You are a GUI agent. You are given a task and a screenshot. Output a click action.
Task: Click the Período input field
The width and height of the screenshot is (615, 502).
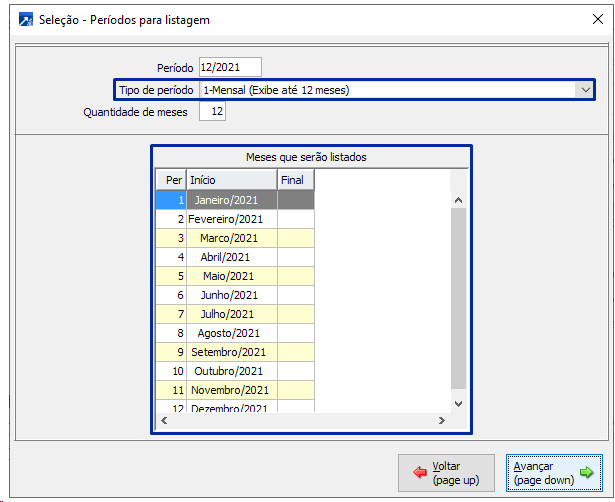pyautogui.click(x=230, y=67)
